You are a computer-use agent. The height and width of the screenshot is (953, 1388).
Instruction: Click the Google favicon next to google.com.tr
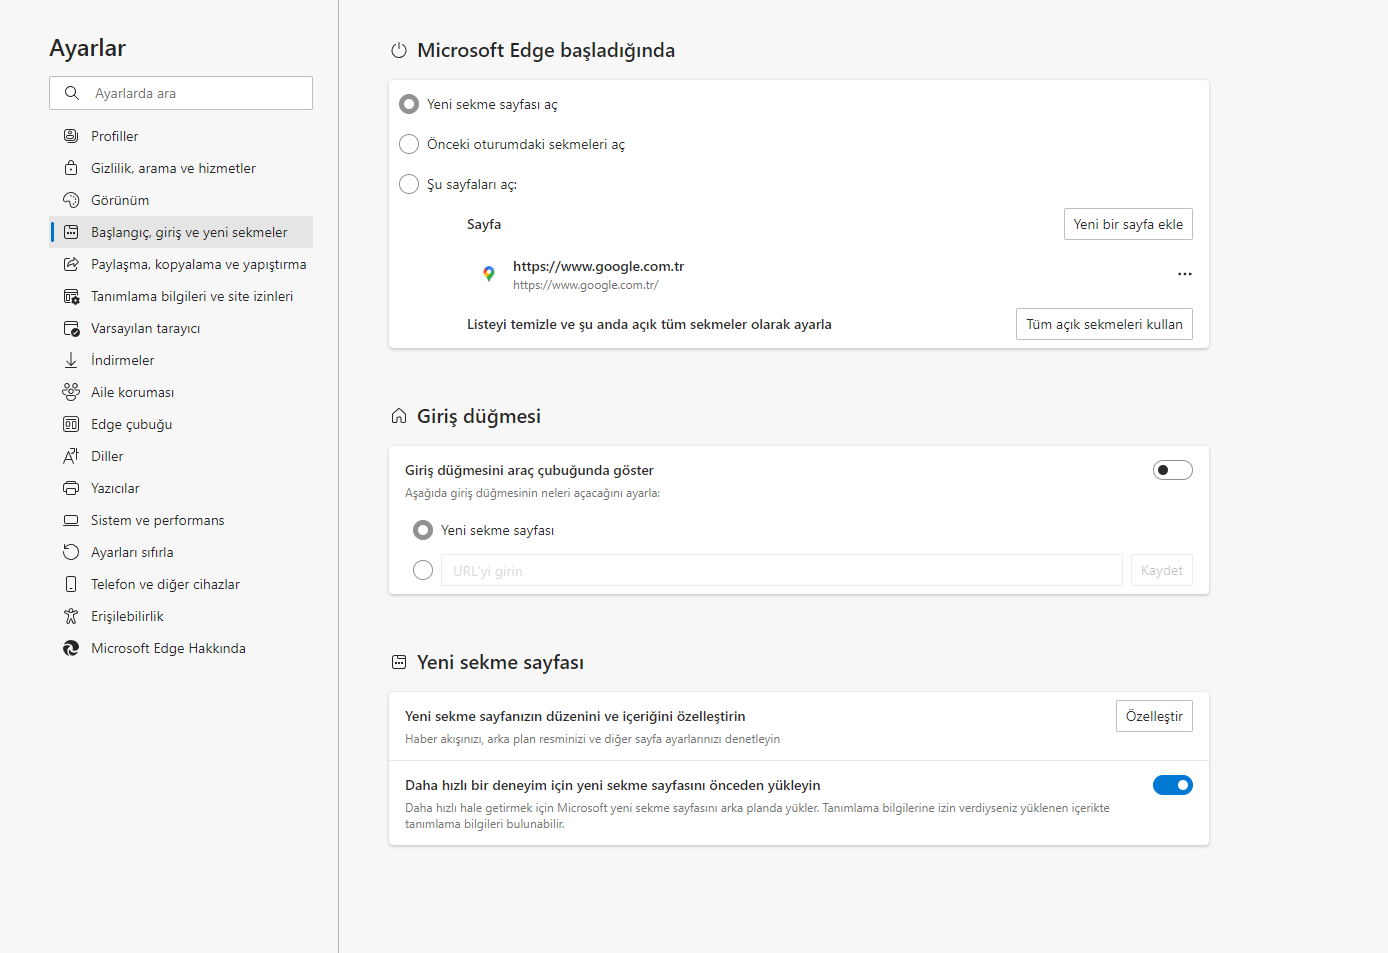click(x=489, y=274)
